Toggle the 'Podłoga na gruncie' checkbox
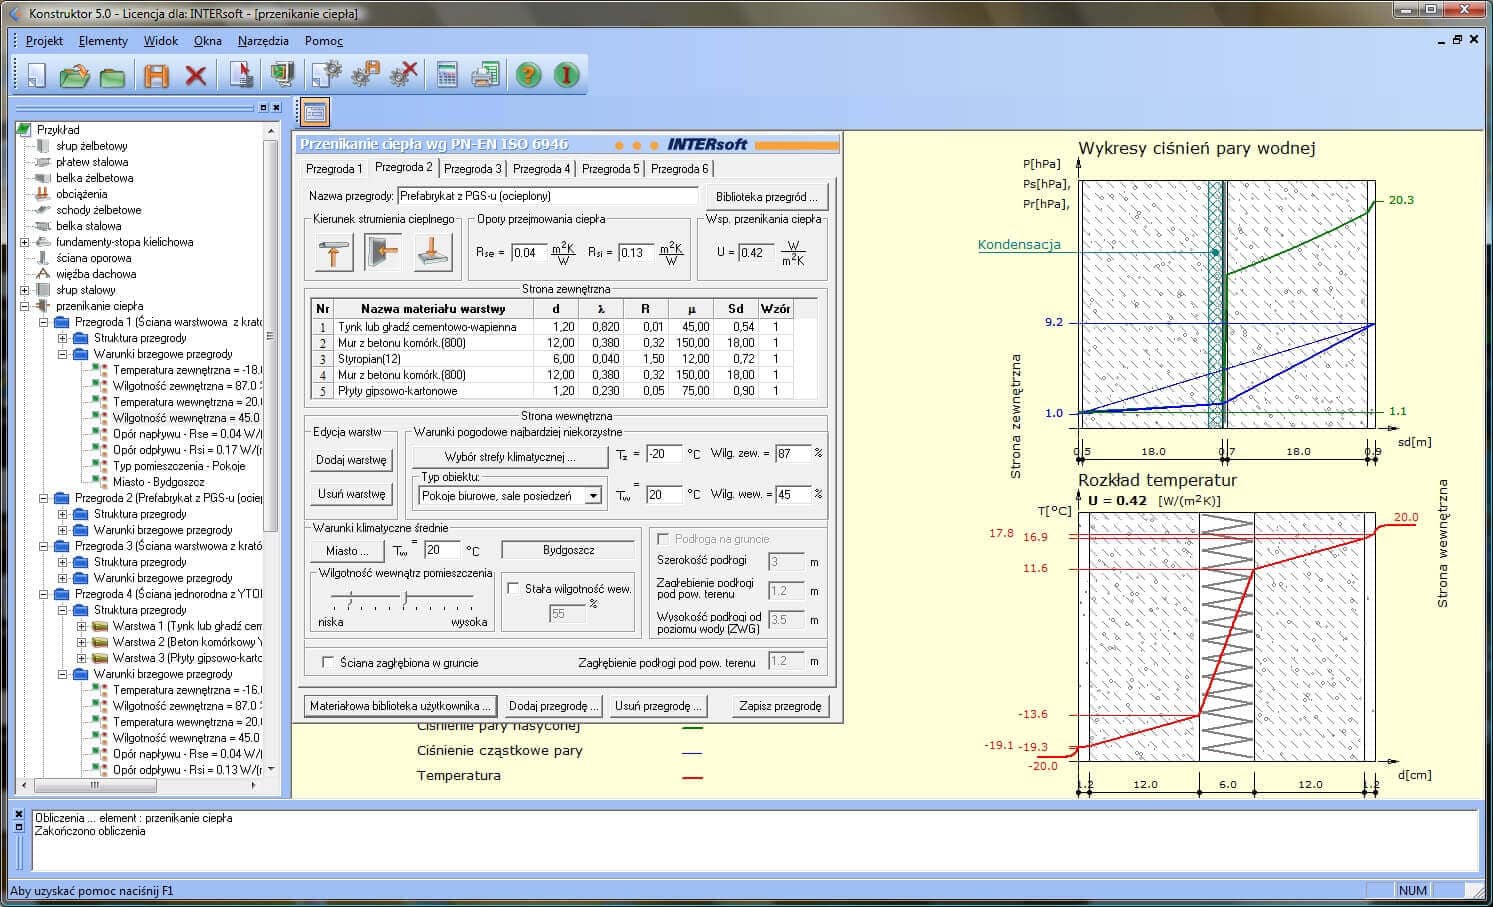 [x=661, y=538]
